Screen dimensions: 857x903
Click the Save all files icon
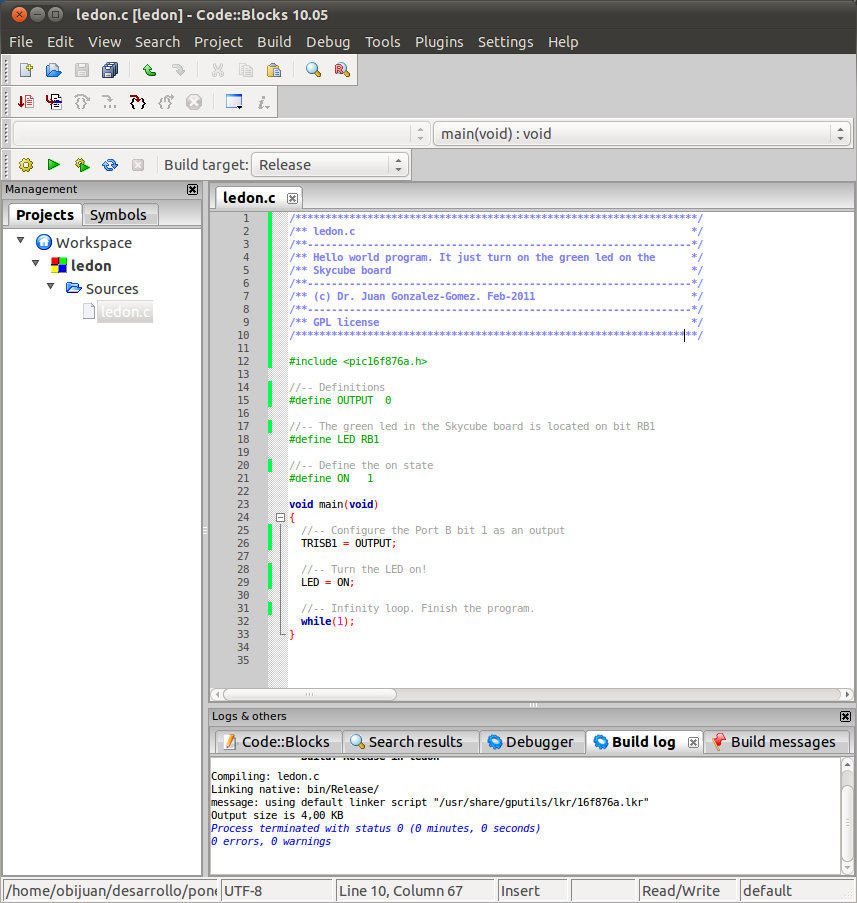pos(110,70)
